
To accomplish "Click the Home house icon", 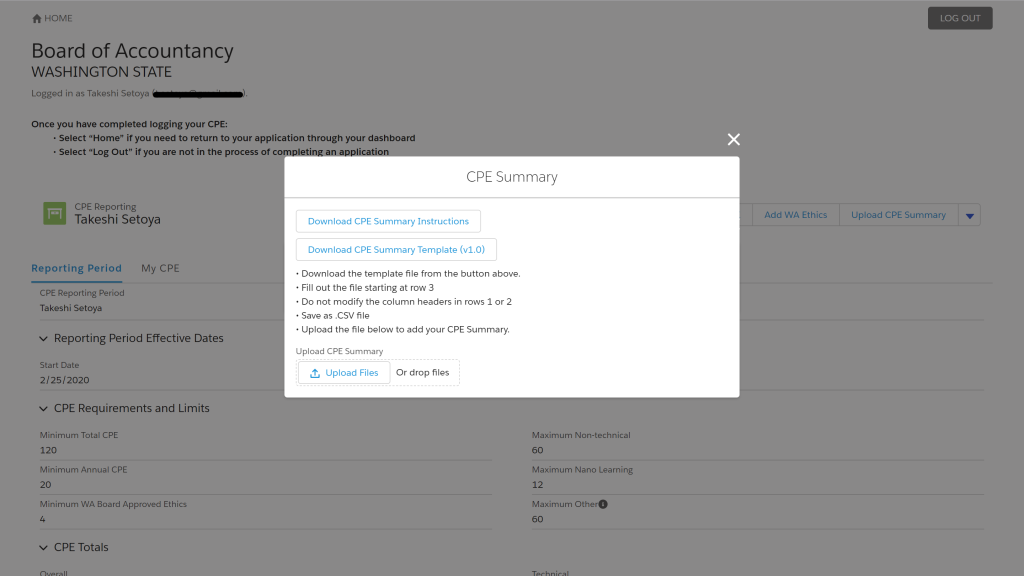I will (x=37, y=18).
